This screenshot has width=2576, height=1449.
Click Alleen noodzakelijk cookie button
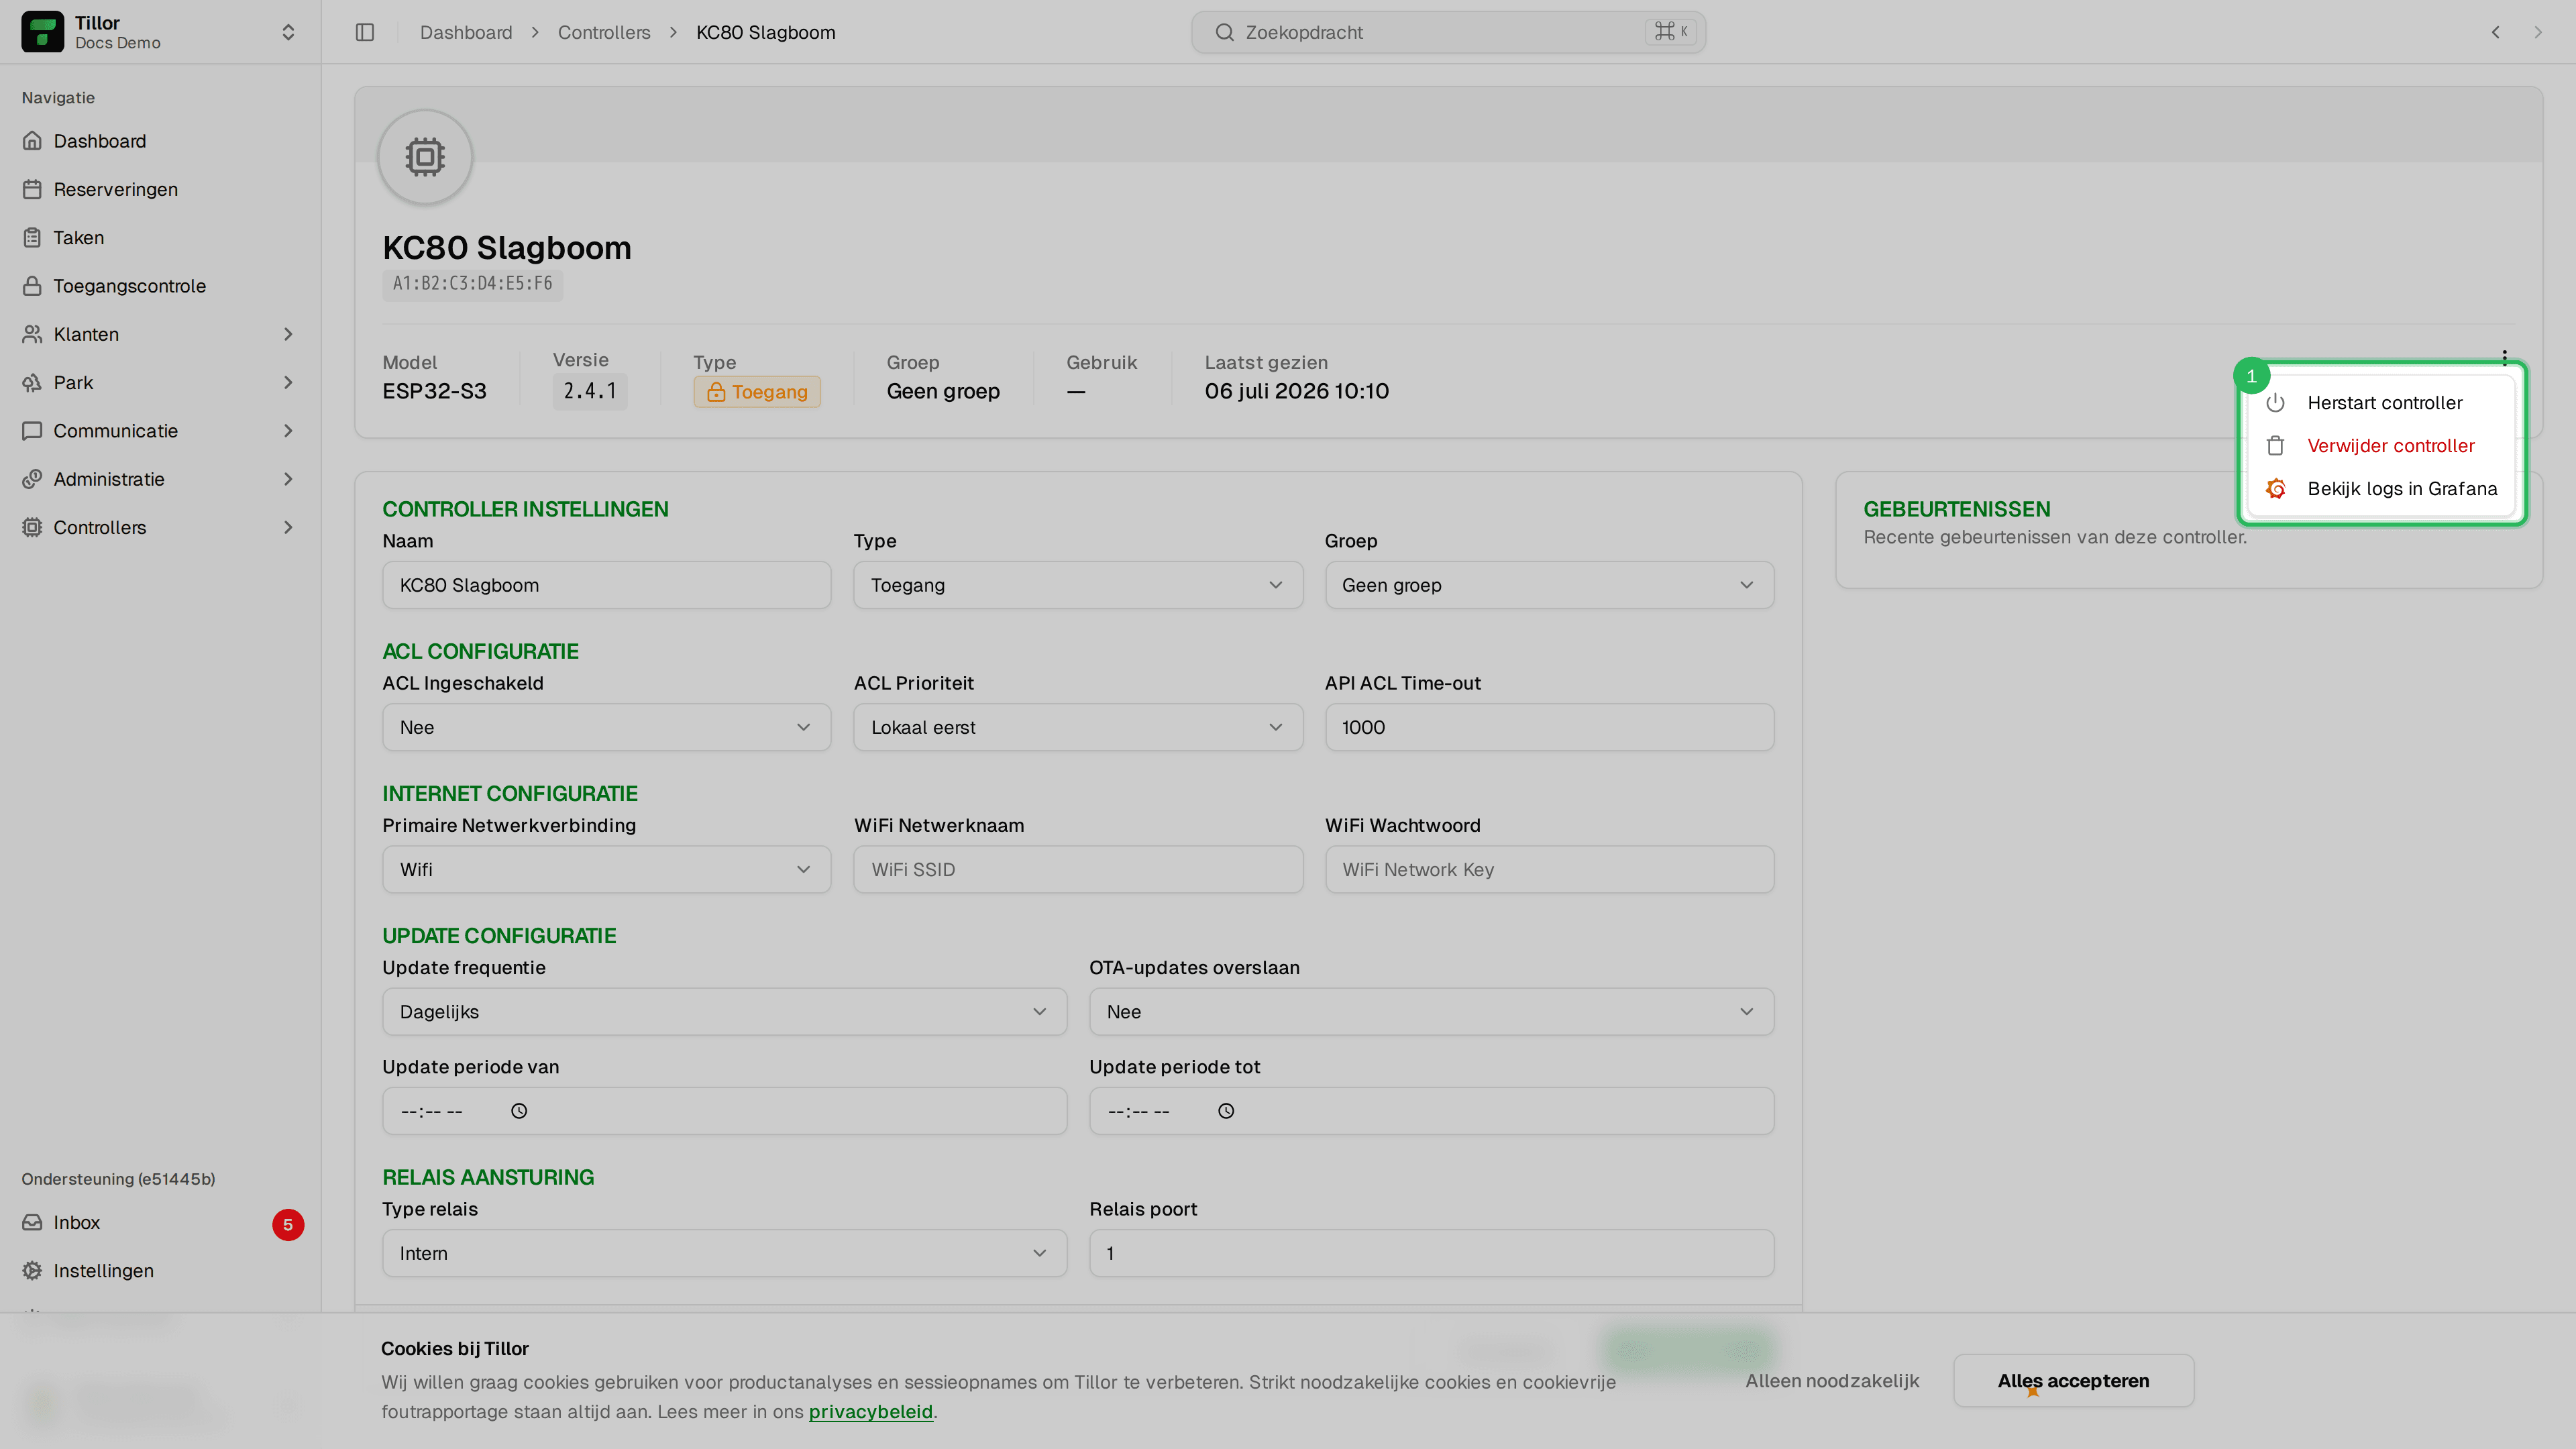coord(1832,1381)
